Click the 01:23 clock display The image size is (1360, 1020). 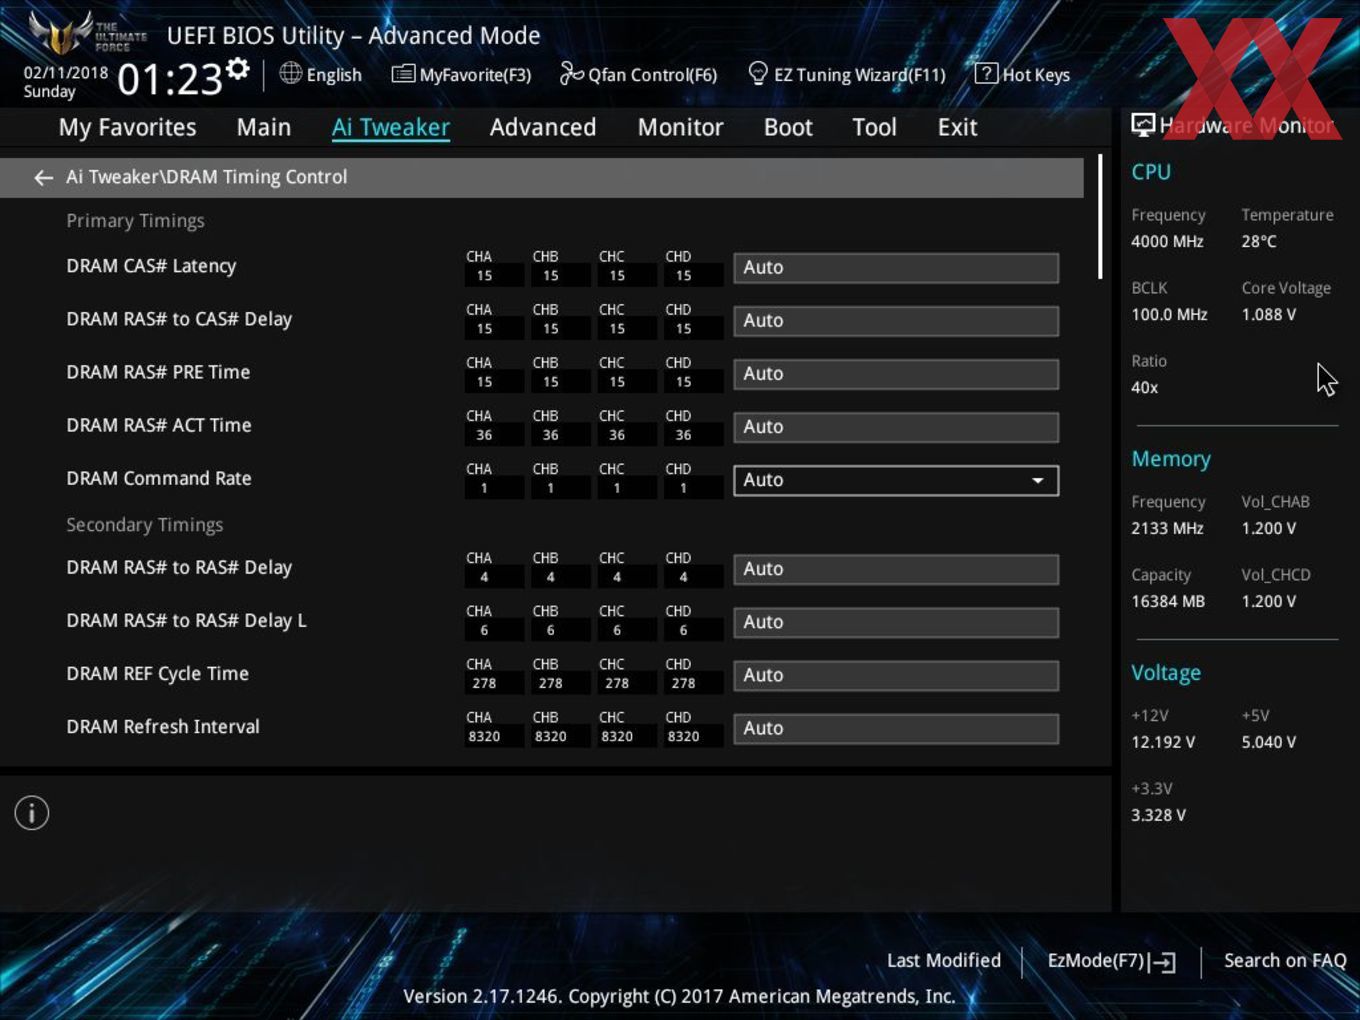pyautogui.click(x=170, y=80)
